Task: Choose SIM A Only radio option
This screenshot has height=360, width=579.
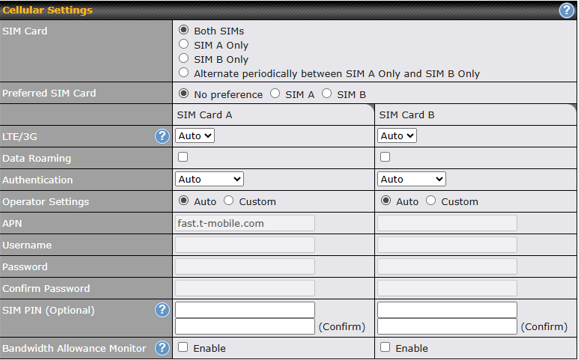Action: 184,44
